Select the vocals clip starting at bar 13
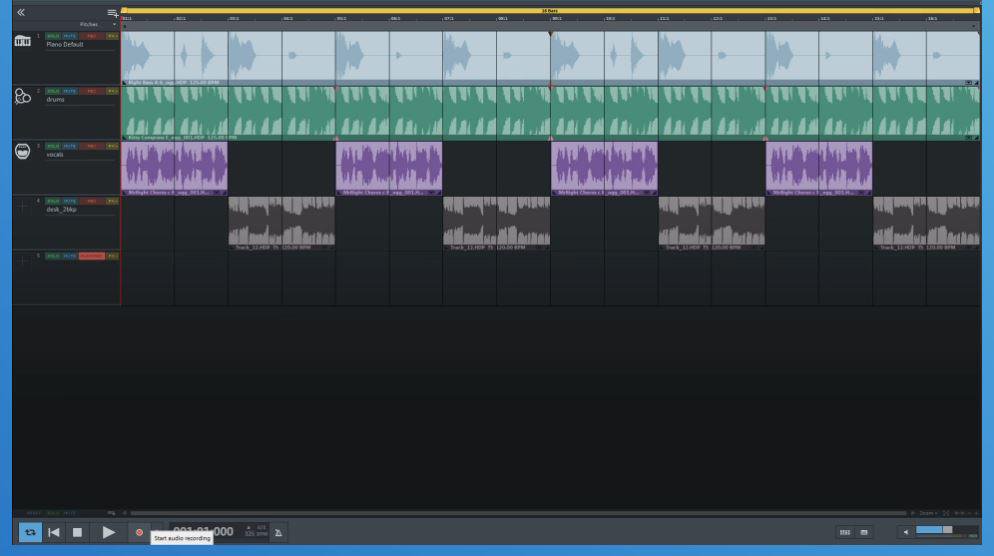The height and width of the screenshot is (556, 994). (x=819, y=168)
